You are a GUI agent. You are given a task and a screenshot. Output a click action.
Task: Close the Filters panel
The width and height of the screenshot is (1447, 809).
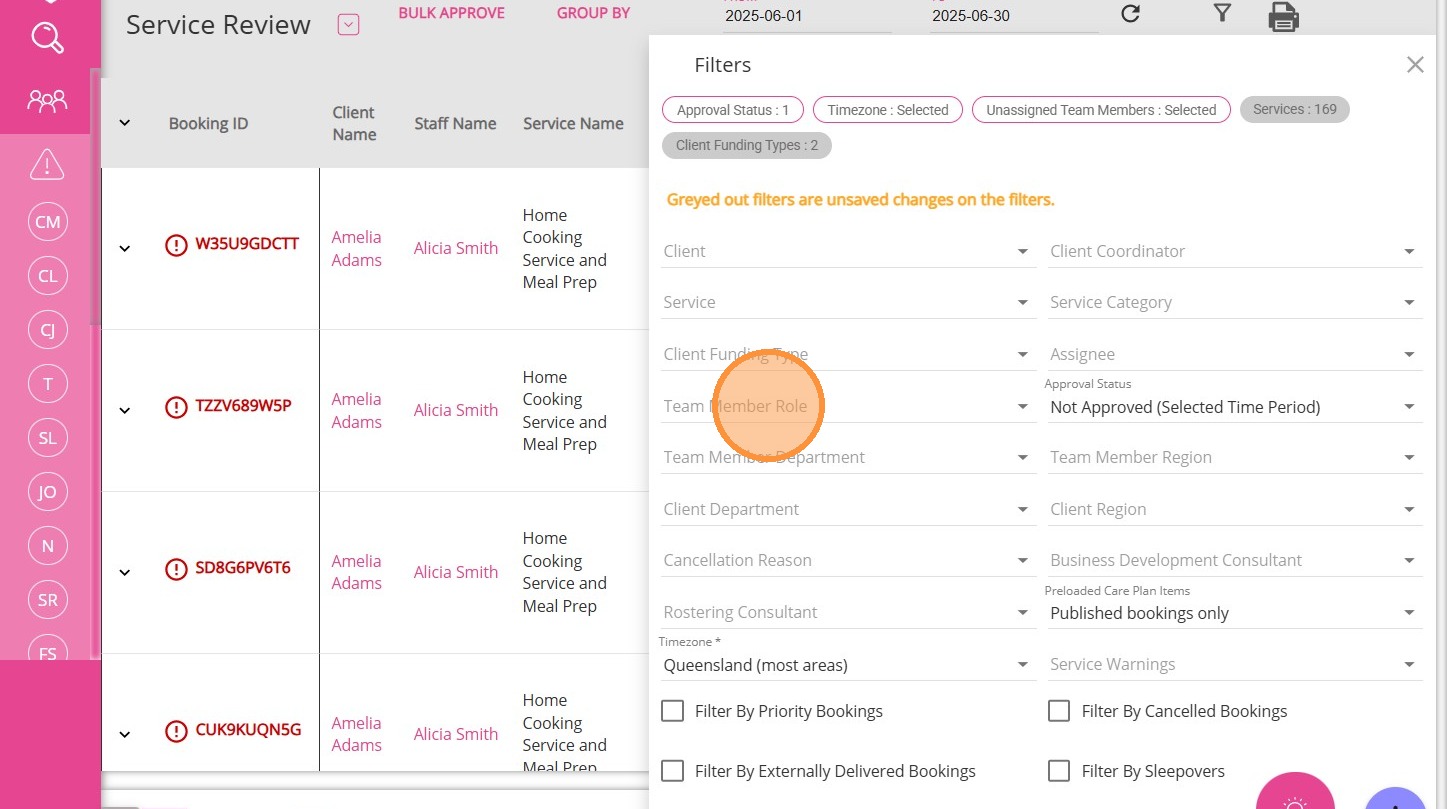pyautogui.click(x=1414, y=65)
